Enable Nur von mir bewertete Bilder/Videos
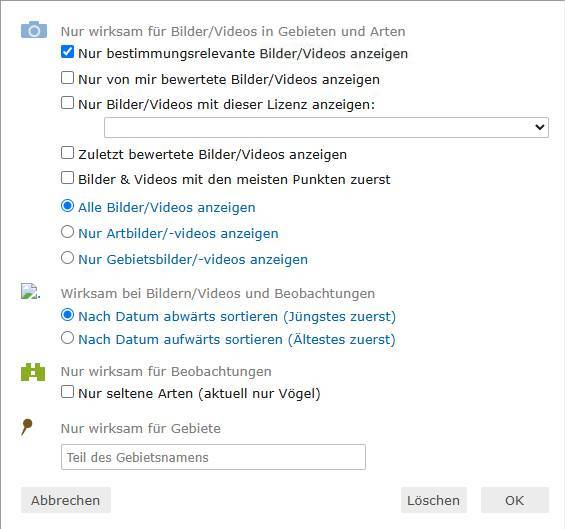Image resolution: width=565 pixels, height=529 pixels. point(67,77)
